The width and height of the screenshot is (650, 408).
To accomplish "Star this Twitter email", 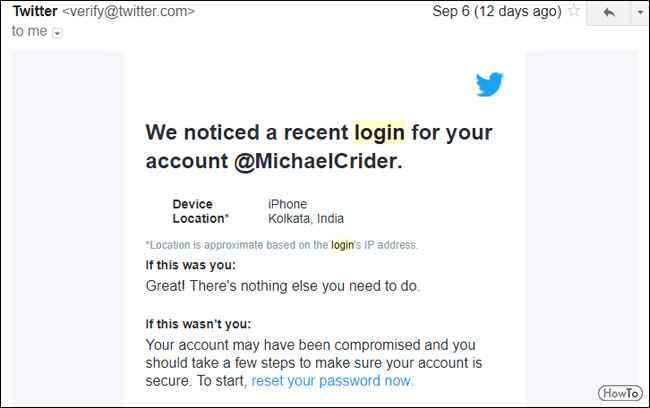I will pos(574,11).
